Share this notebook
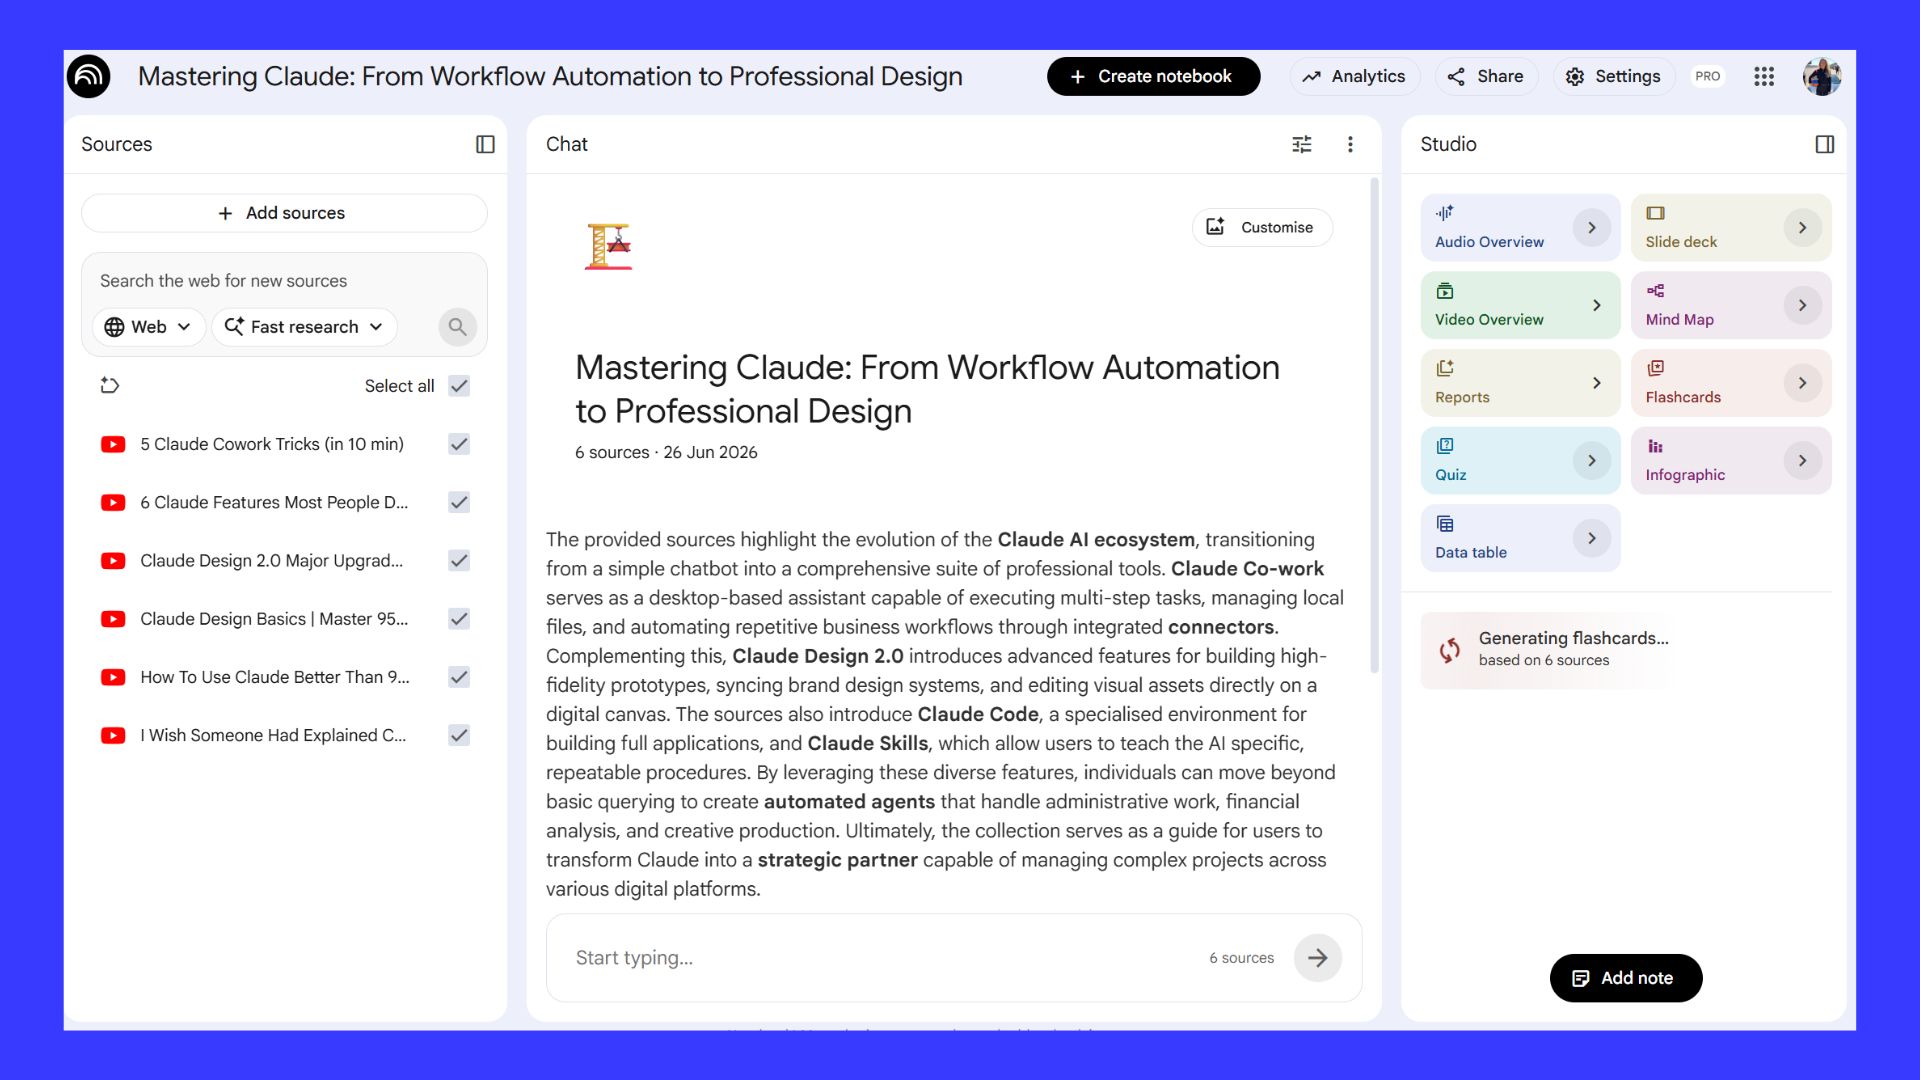The height and width of the screenshot is (1080, 1920). (x=1486, y=76)
